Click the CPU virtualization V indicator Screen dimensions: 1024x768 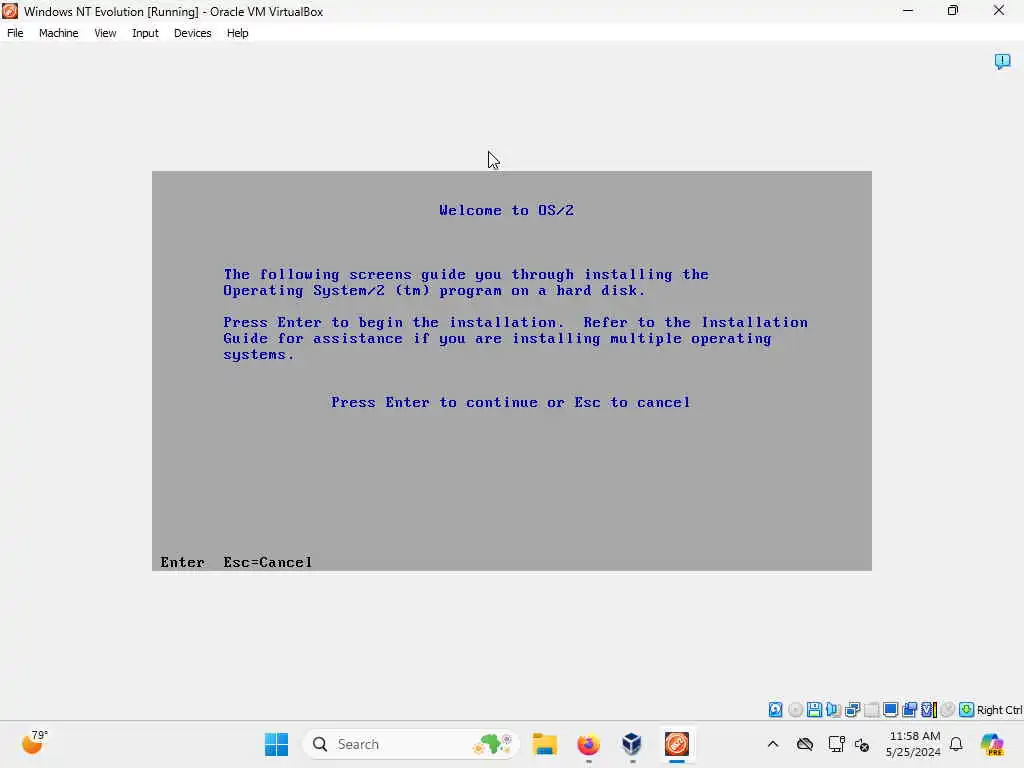click(929, 709)
